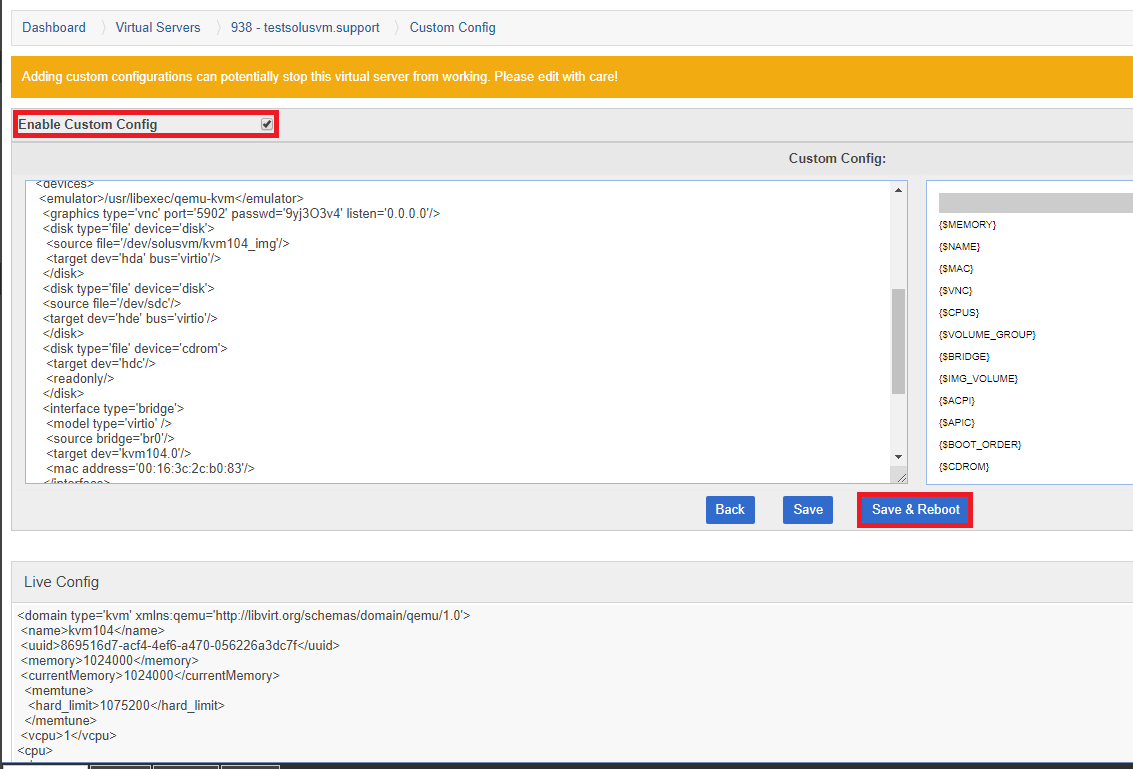Click the graphics type='vnc' config line
Screen dimensions: 1133x769
pyautogui.click(x=241, y=214)
